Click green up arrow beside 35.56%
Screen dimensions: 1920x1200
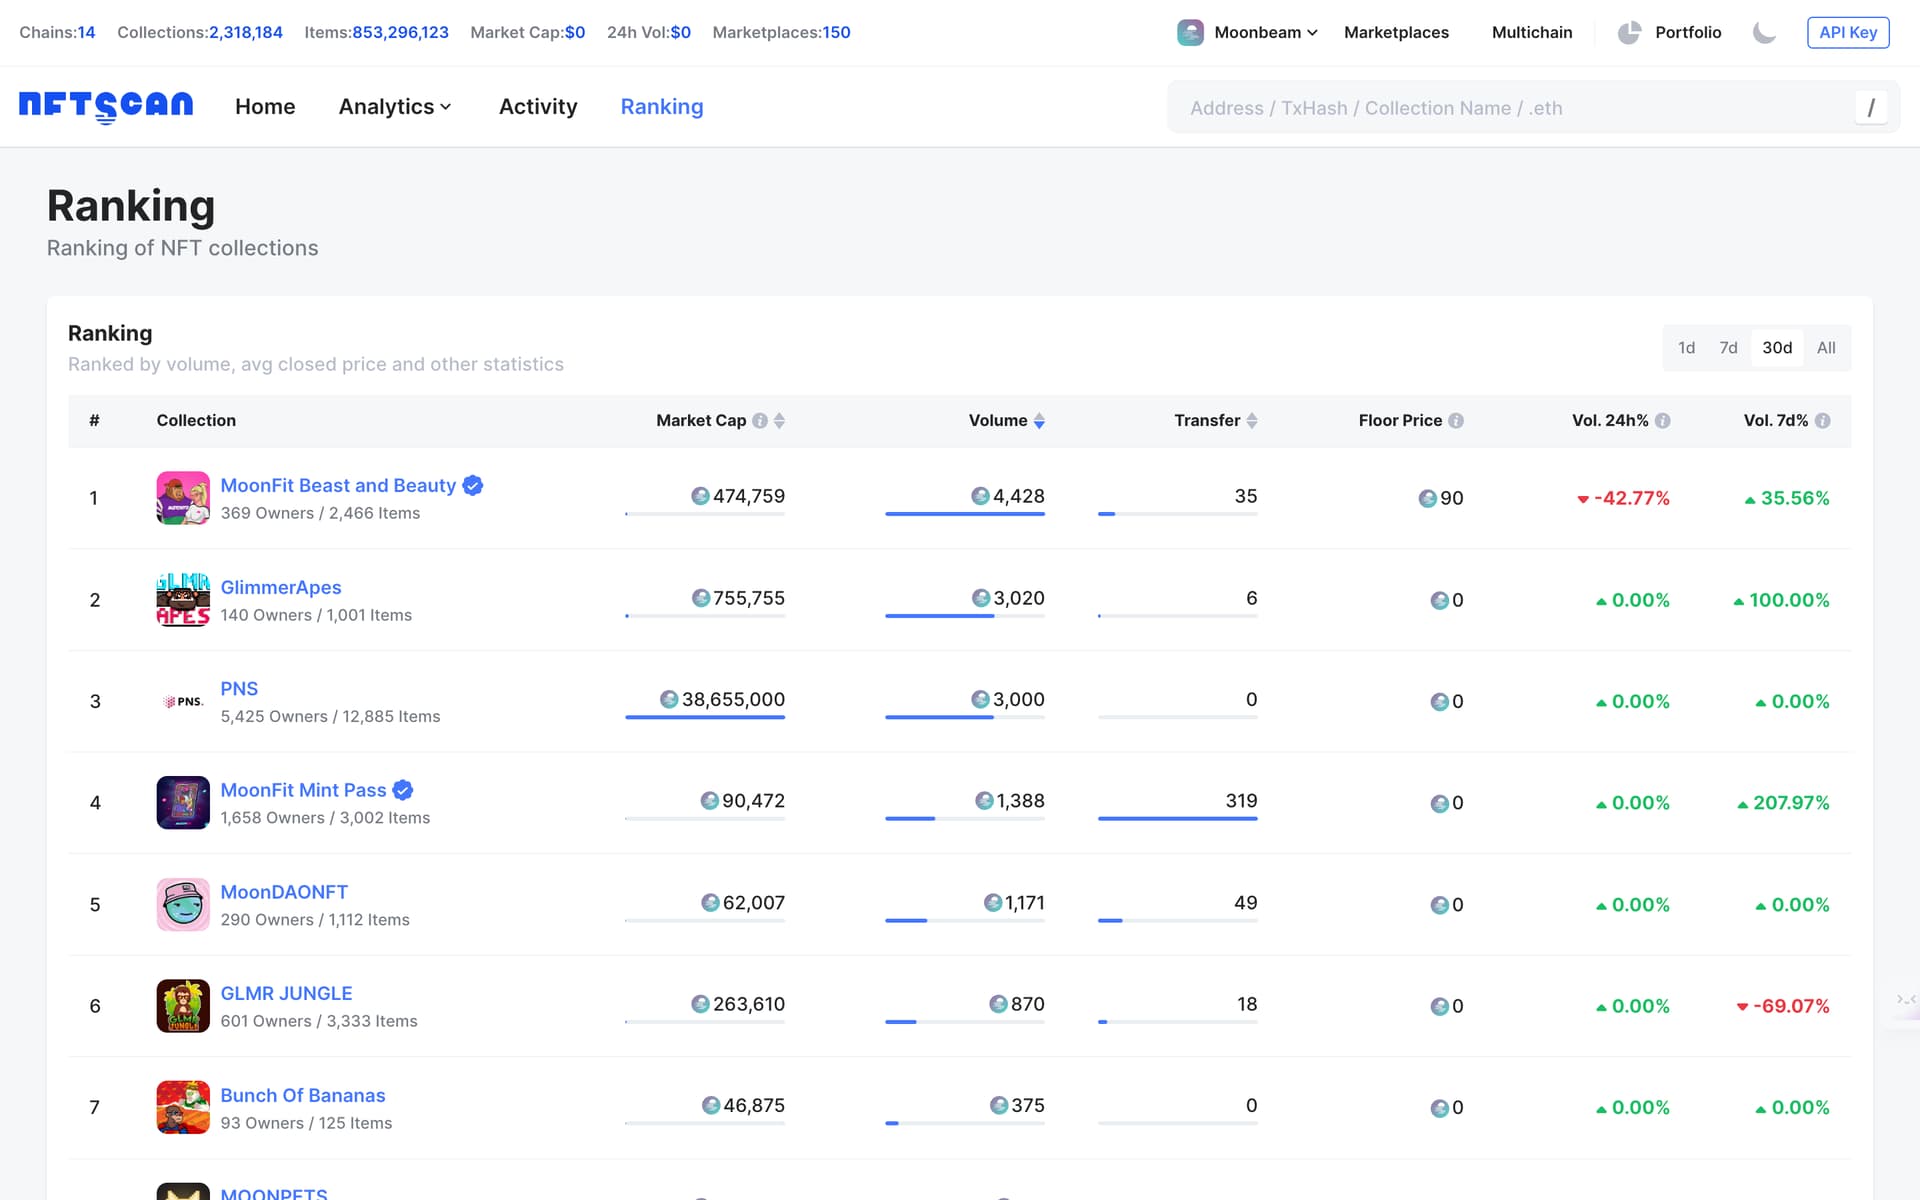click(1750, 499)
